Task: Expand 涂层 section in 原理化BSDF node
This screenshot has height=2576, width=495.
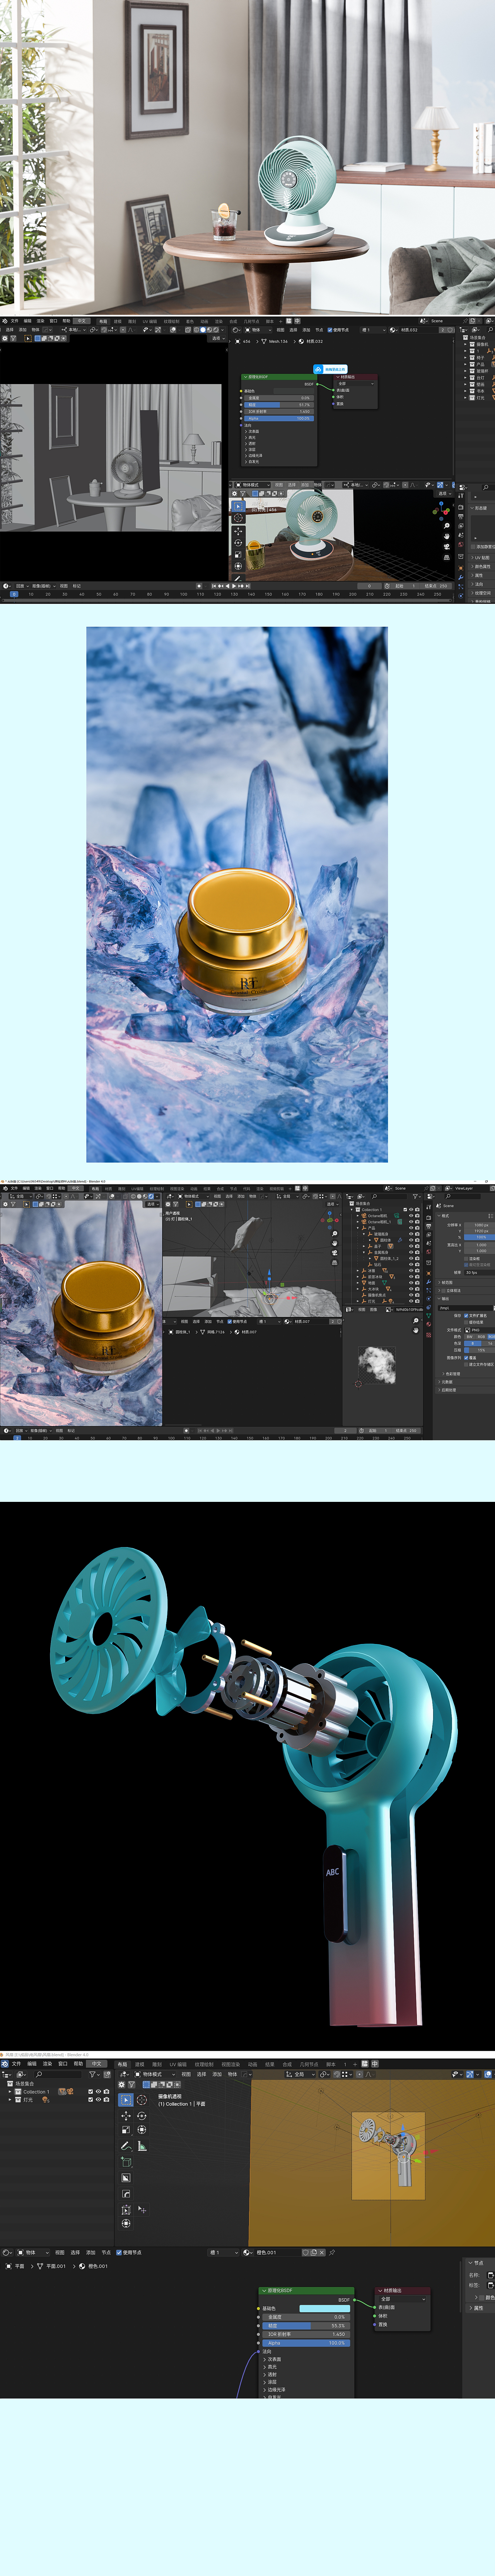Action: [x=271, y=2382]
